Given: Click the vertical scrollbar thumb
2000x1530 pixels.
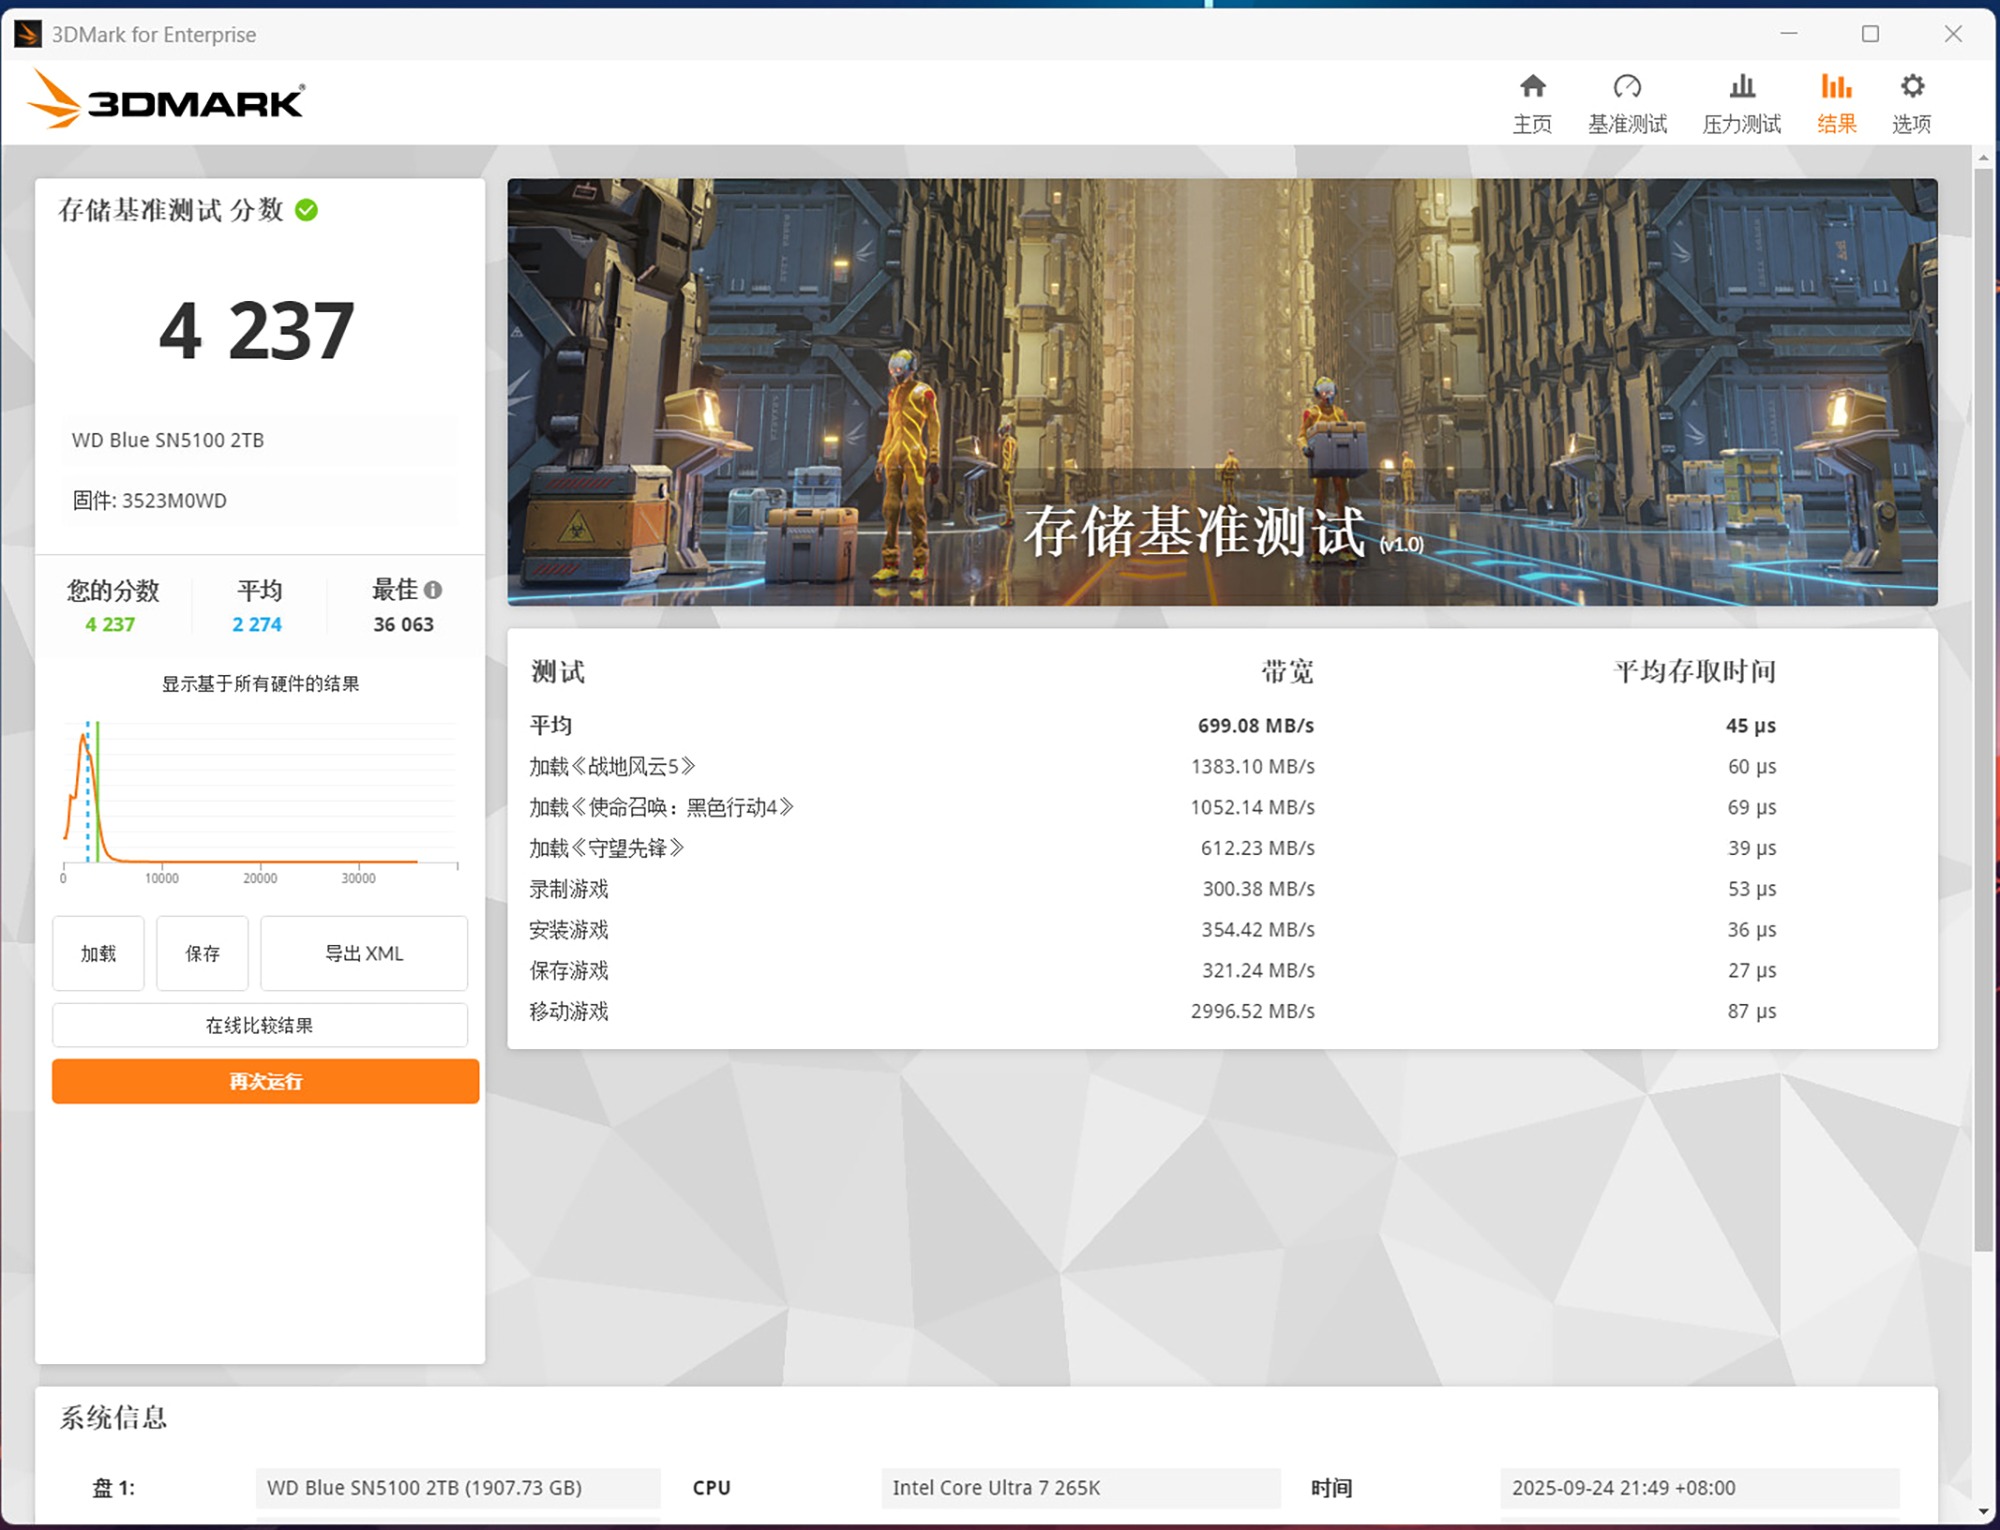Looking at the screenshot, I should click(1983, 700).
